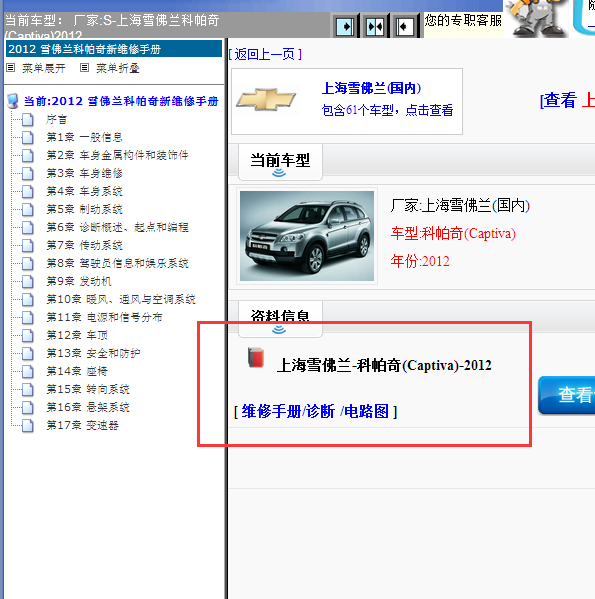
Task: Click the customer service mascot figure
Action: click(x=537, y=18)
